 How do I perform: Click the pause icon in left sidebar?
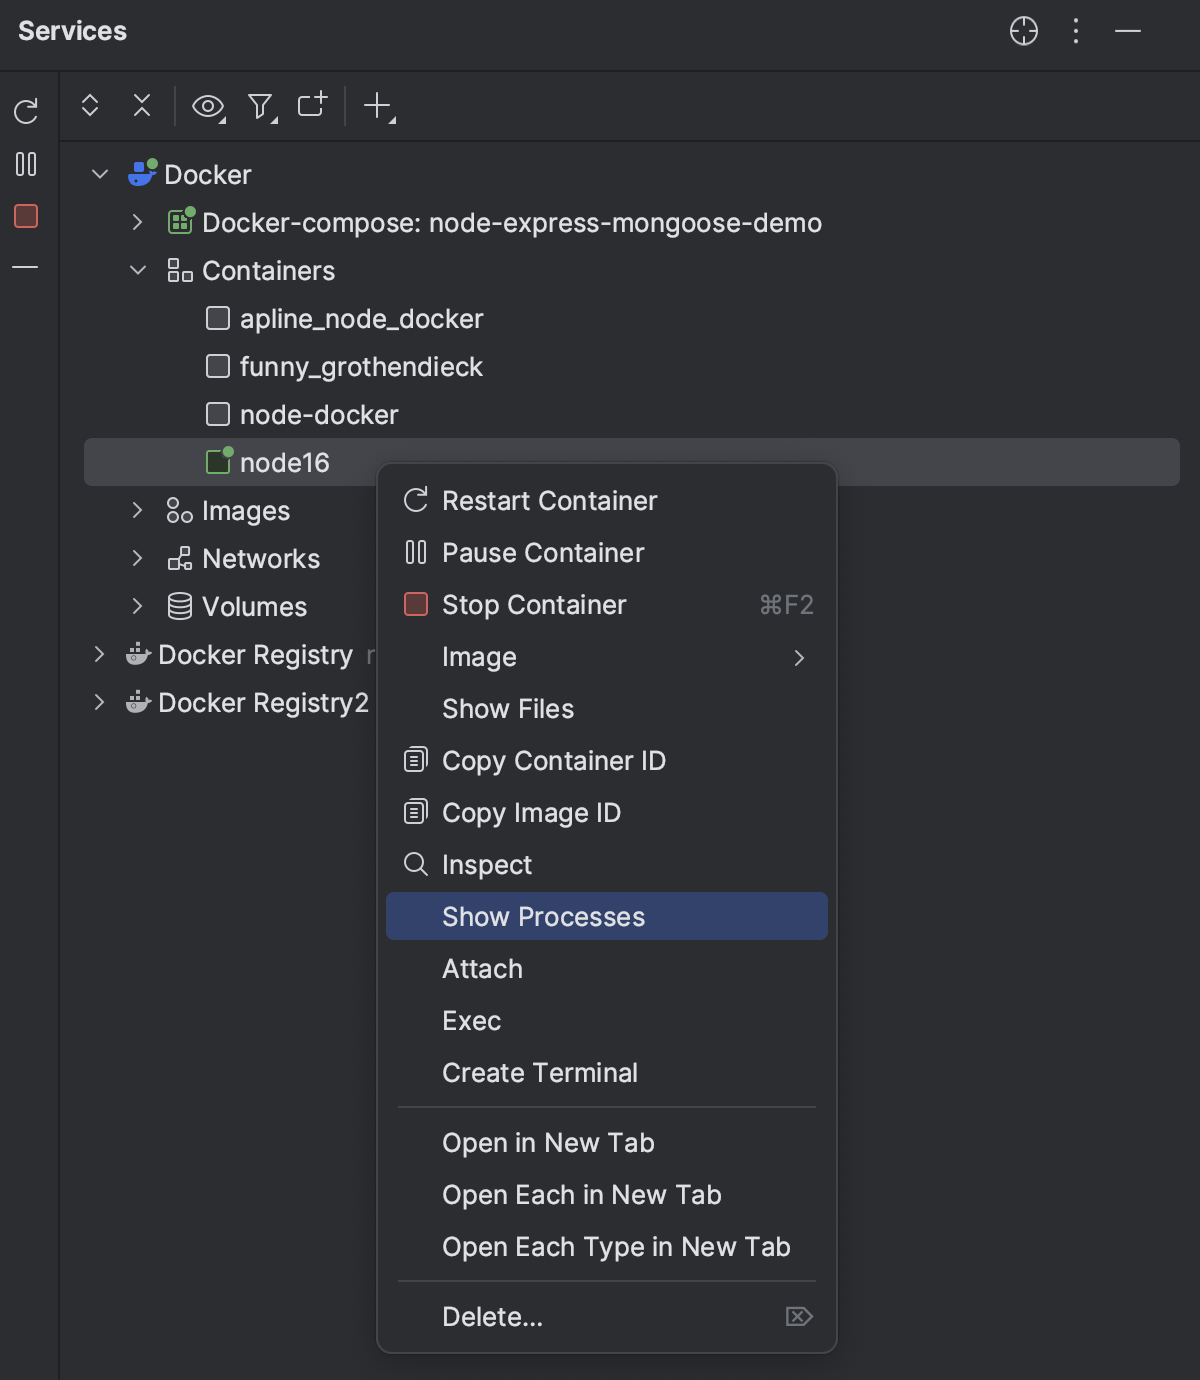tap(26, 164)
